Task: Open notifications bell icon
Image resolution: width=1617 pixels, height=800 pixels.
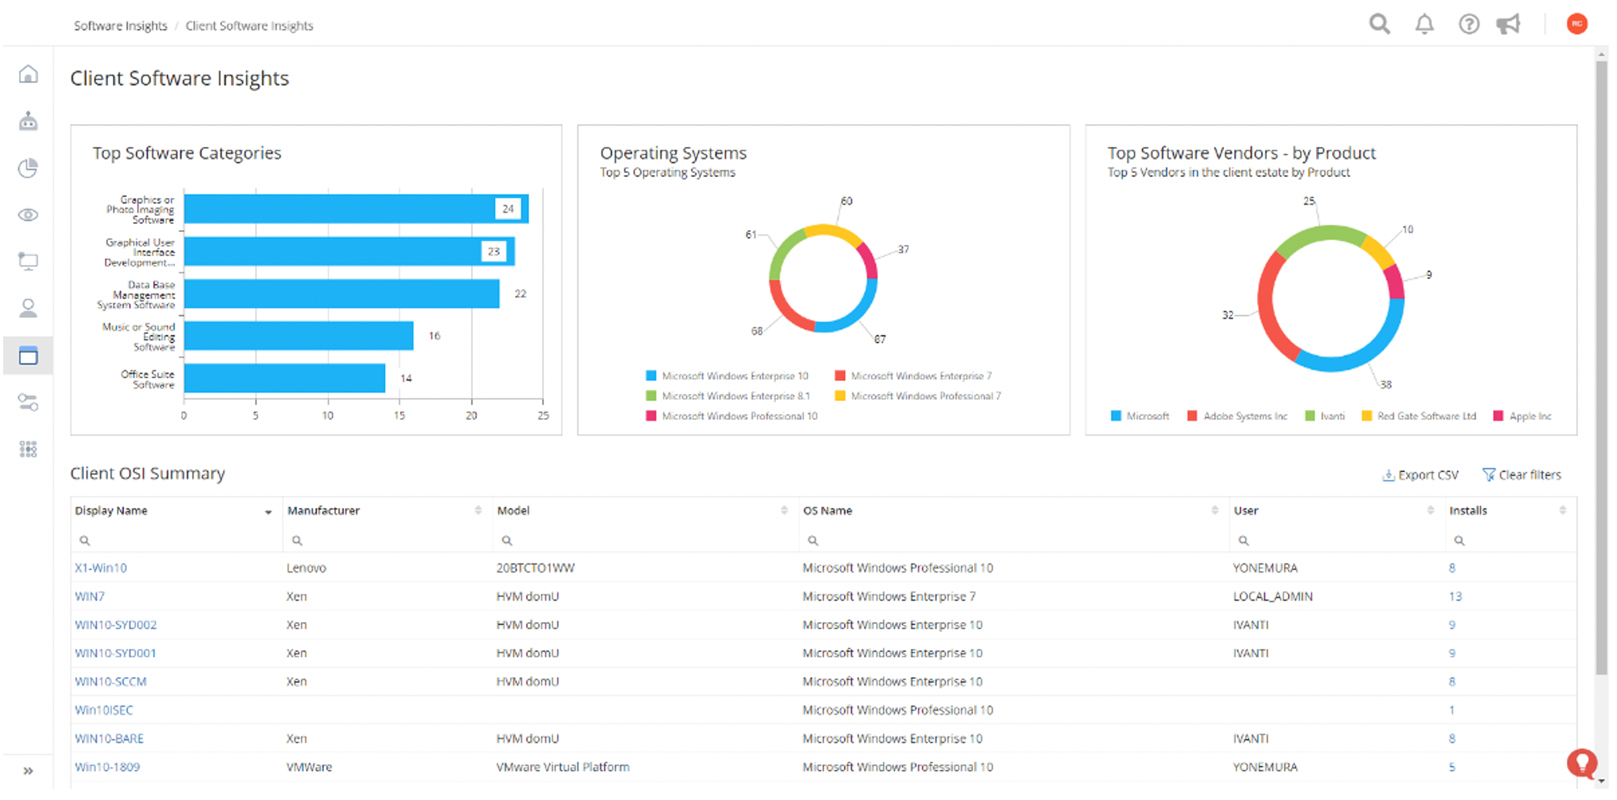Action: (1424, 24)
